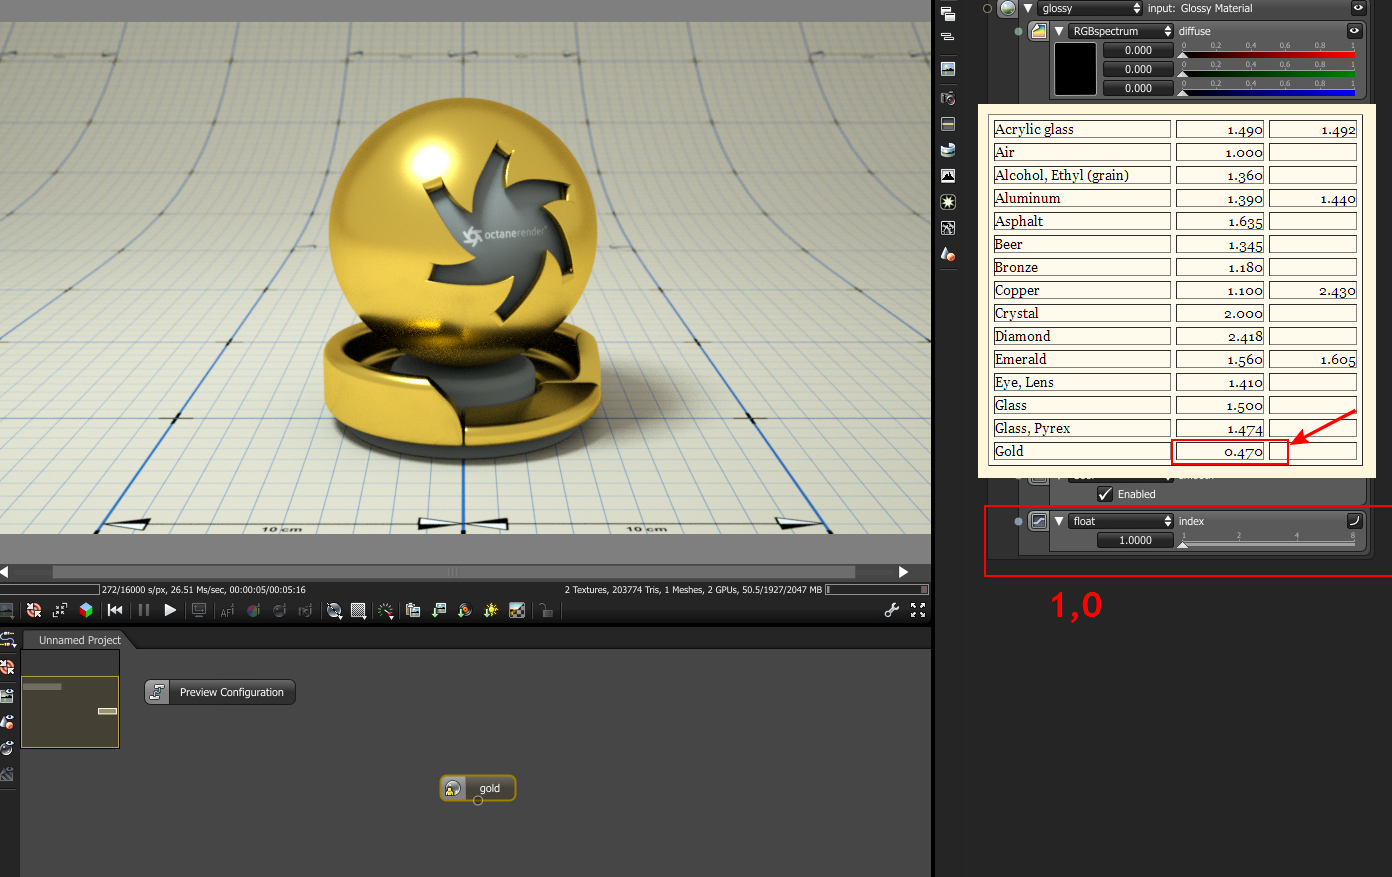Click the RGBspectrum diffuse node icon
The width and height of the screenshot is (1392, 877).
click(x=1039, y=31)
